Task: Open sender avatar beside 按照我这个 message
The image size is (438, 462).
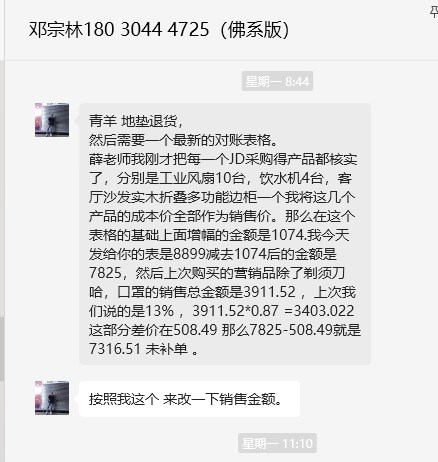Action: point(52,398)
